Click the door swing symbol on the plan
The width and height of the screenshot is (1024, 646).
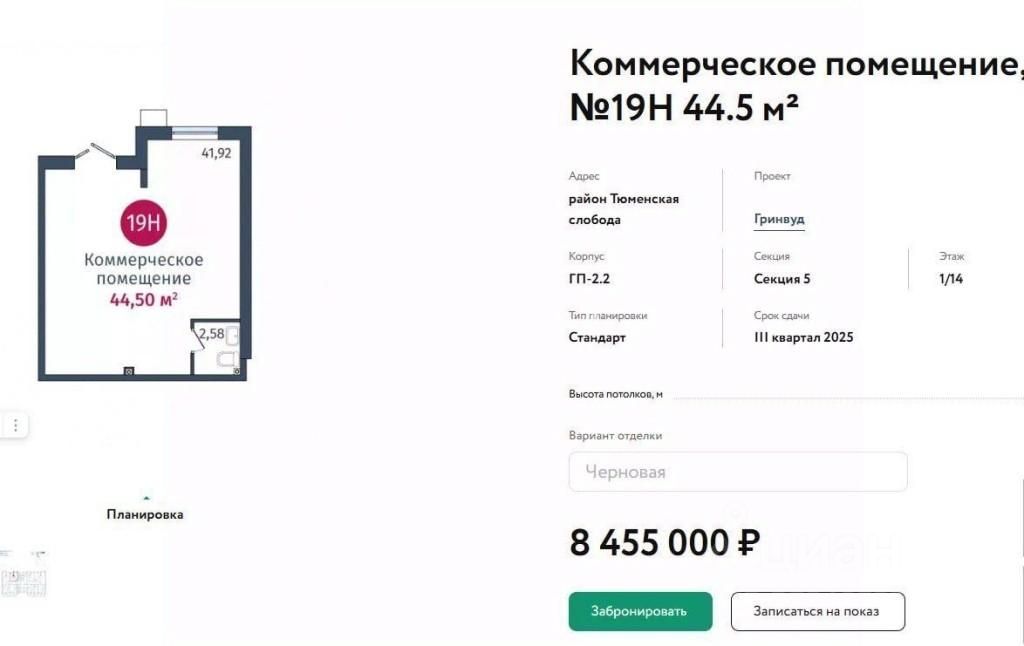click(95, 152)
